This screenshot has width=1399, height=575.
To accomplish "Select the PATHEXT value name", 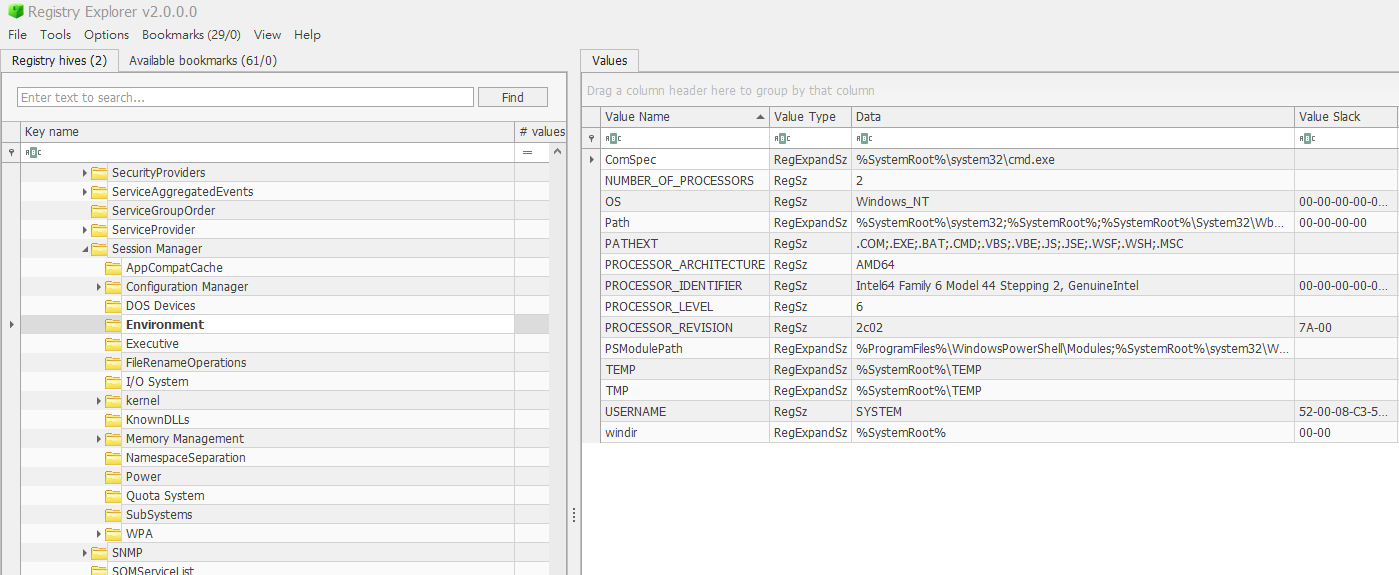I will pyautogui.click(x=631, y=244).
